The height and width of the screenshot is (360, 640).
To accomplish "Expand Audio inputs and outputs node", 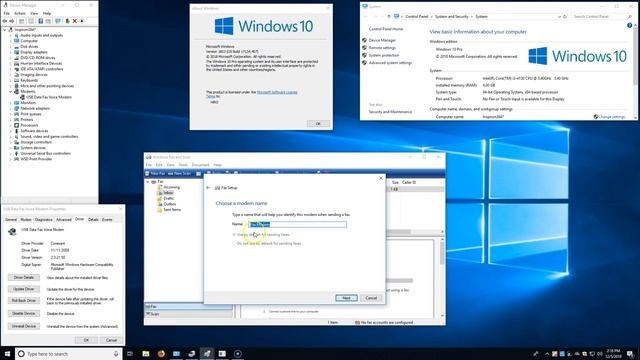I will click(11, 36).
